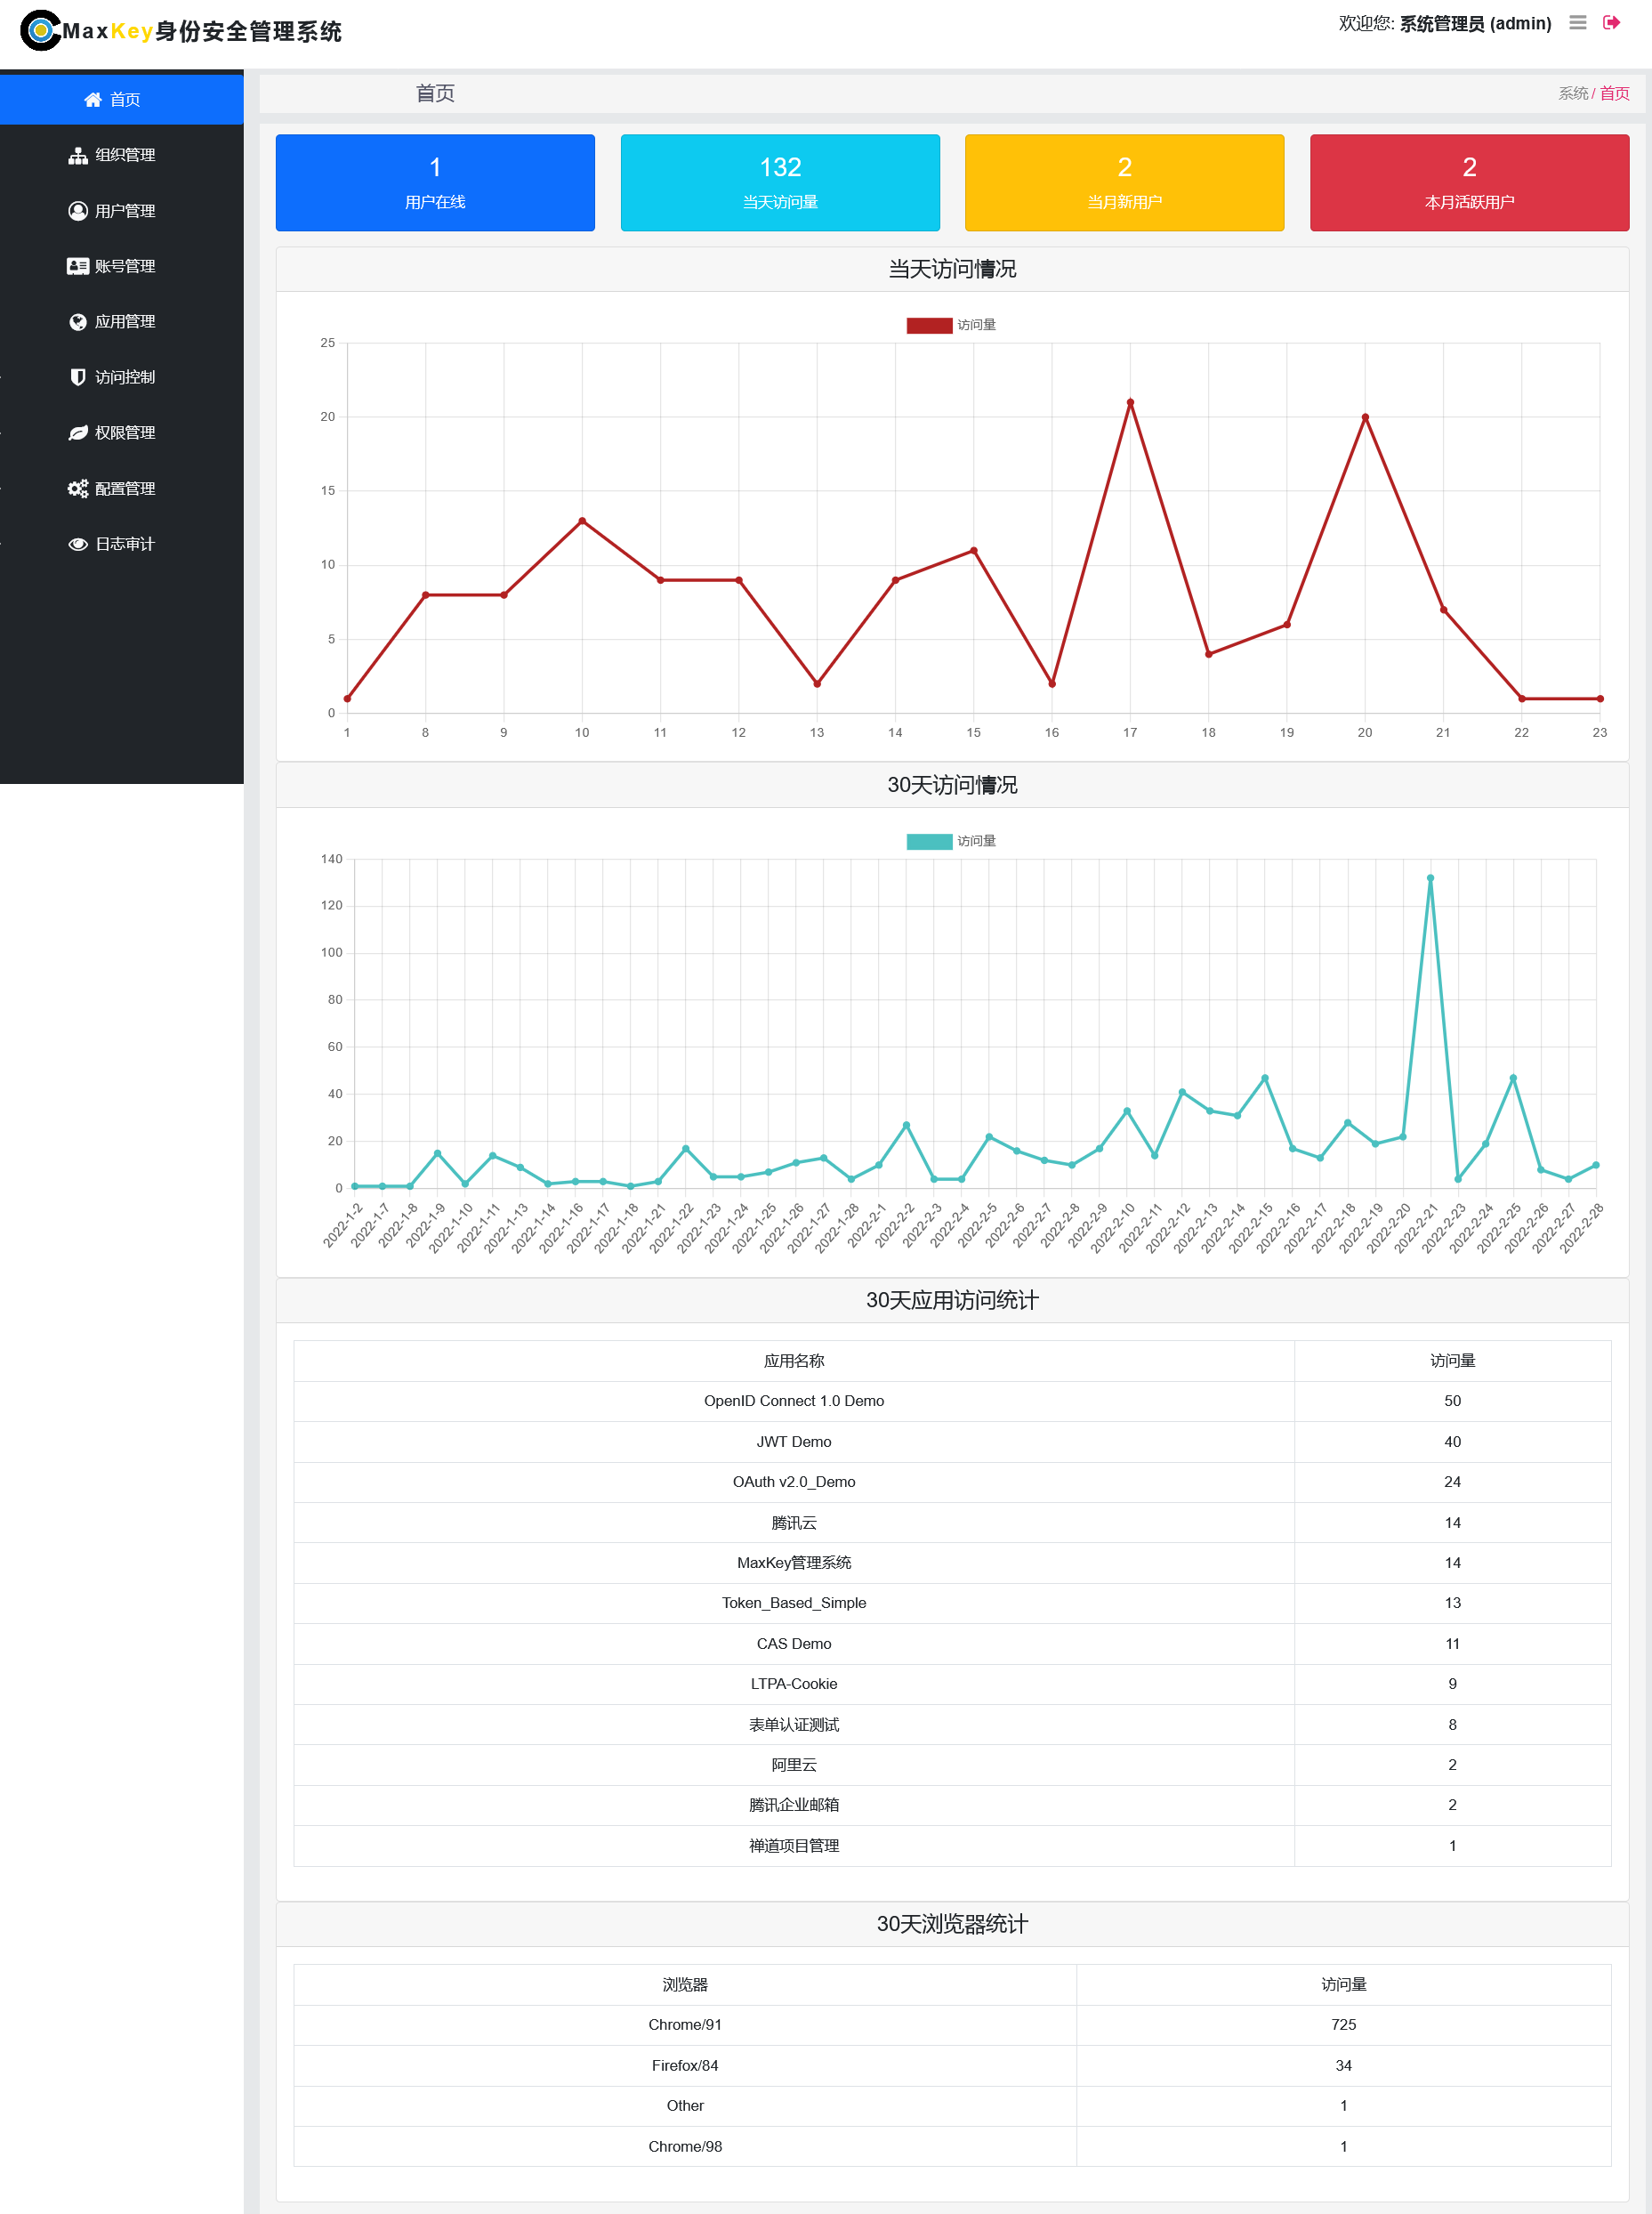
Task: Toggle the teal 访问量 legend in 30-day chart
Action: pos(929,841)
